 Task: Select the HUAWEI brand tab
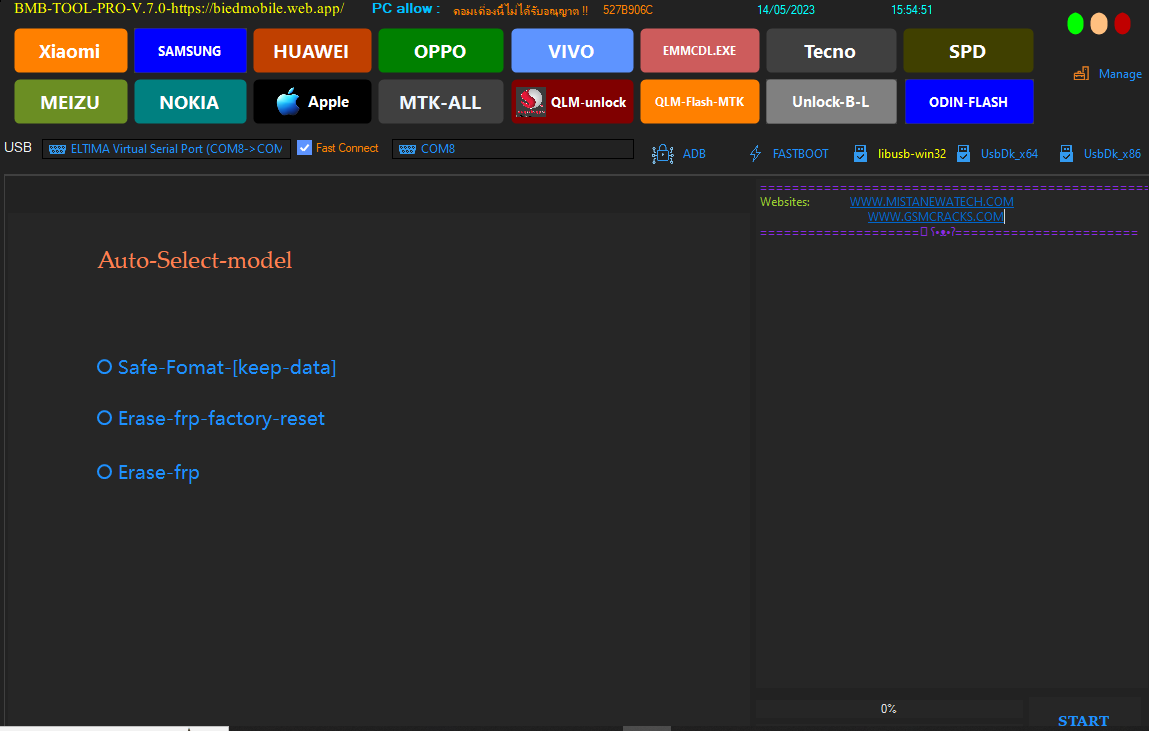(312, 51)
